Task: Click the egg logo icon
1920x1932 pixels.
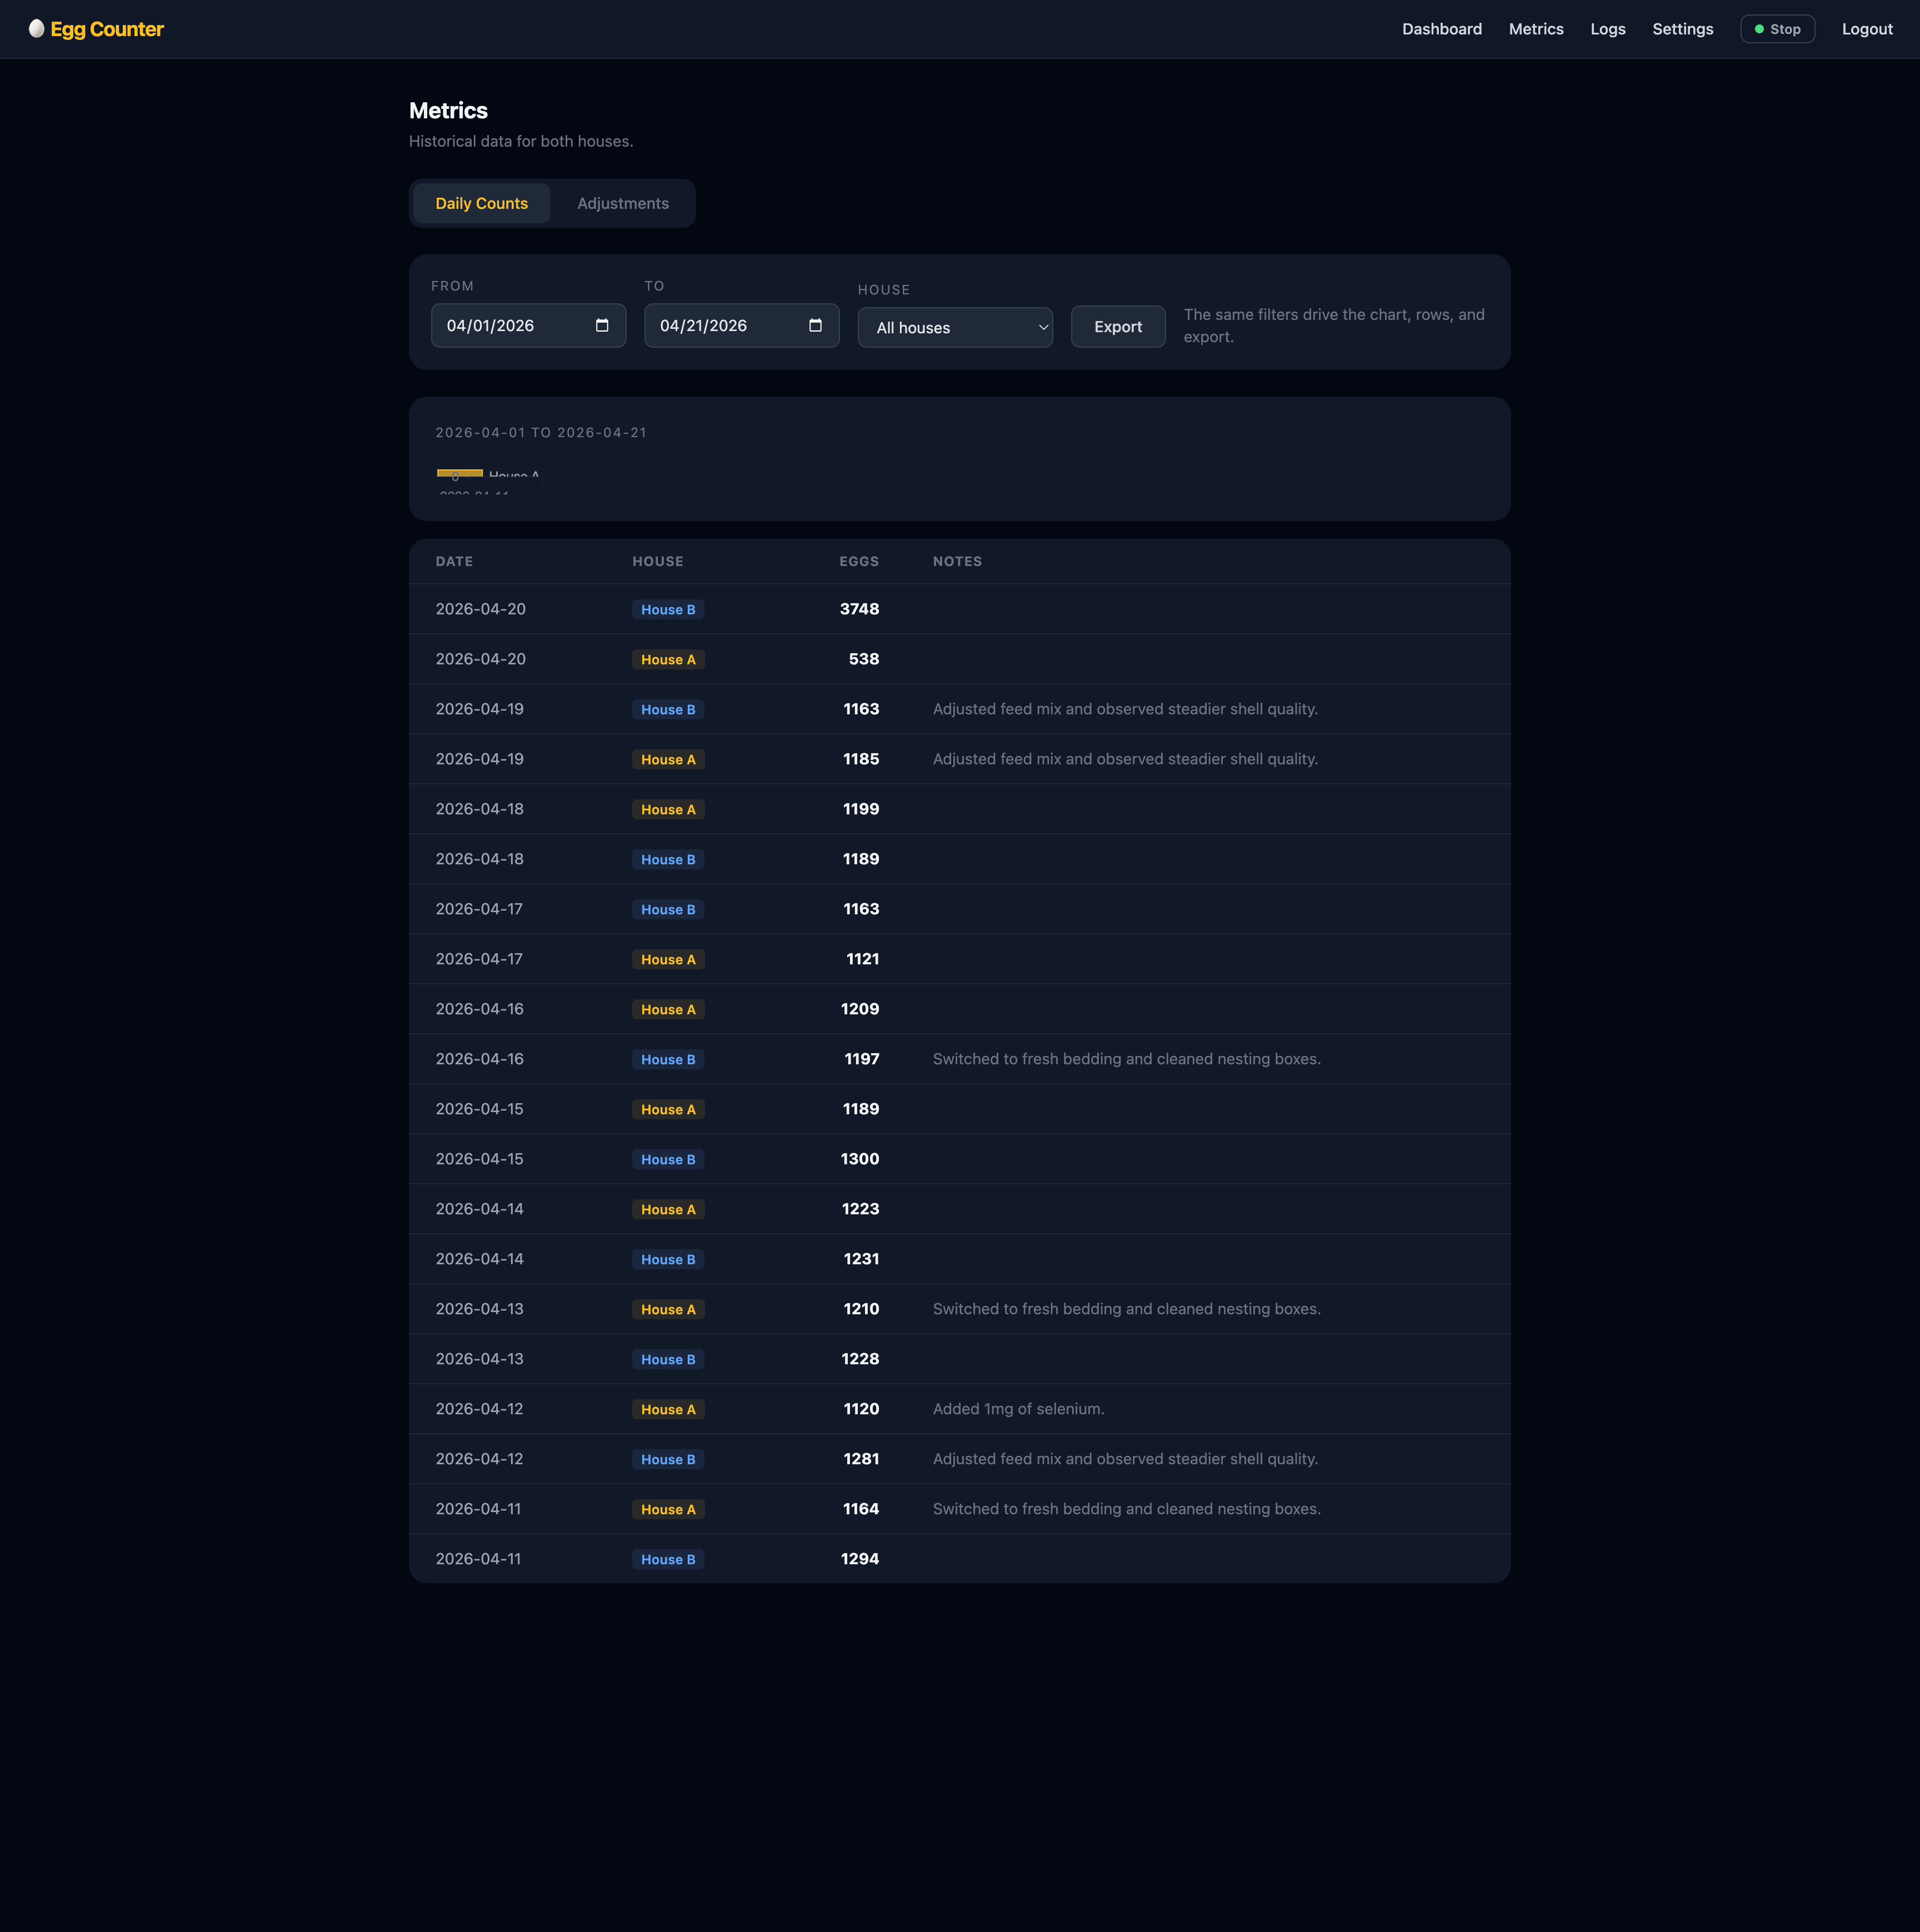Action: pos(37,29)
